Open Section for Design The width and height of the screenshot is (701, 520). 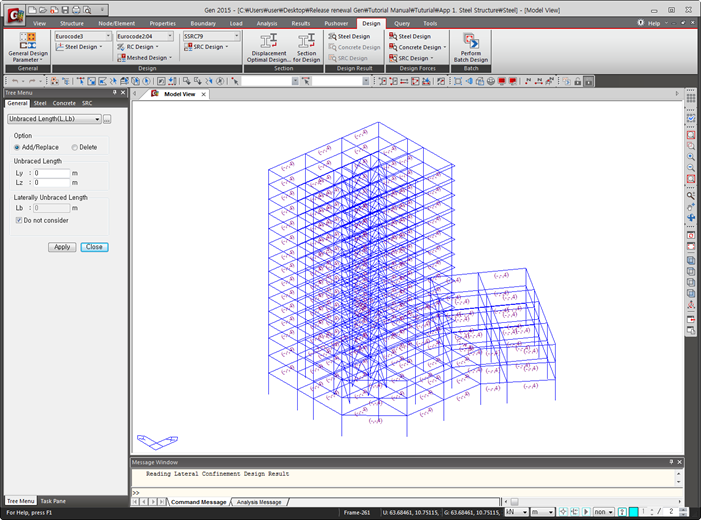(306, 47)
